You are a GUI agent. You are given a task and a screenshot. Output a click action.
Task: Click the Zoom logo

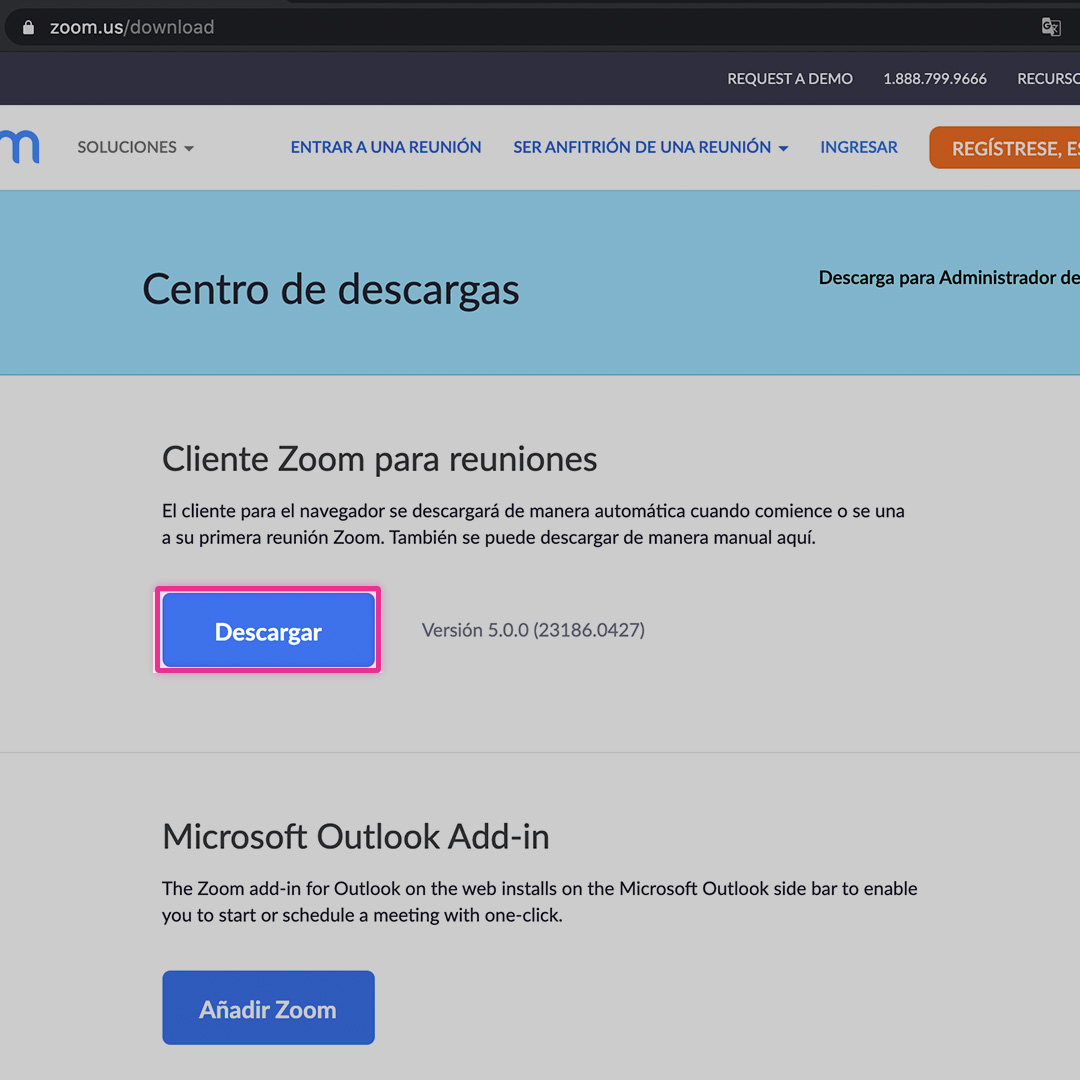[20, 147]
